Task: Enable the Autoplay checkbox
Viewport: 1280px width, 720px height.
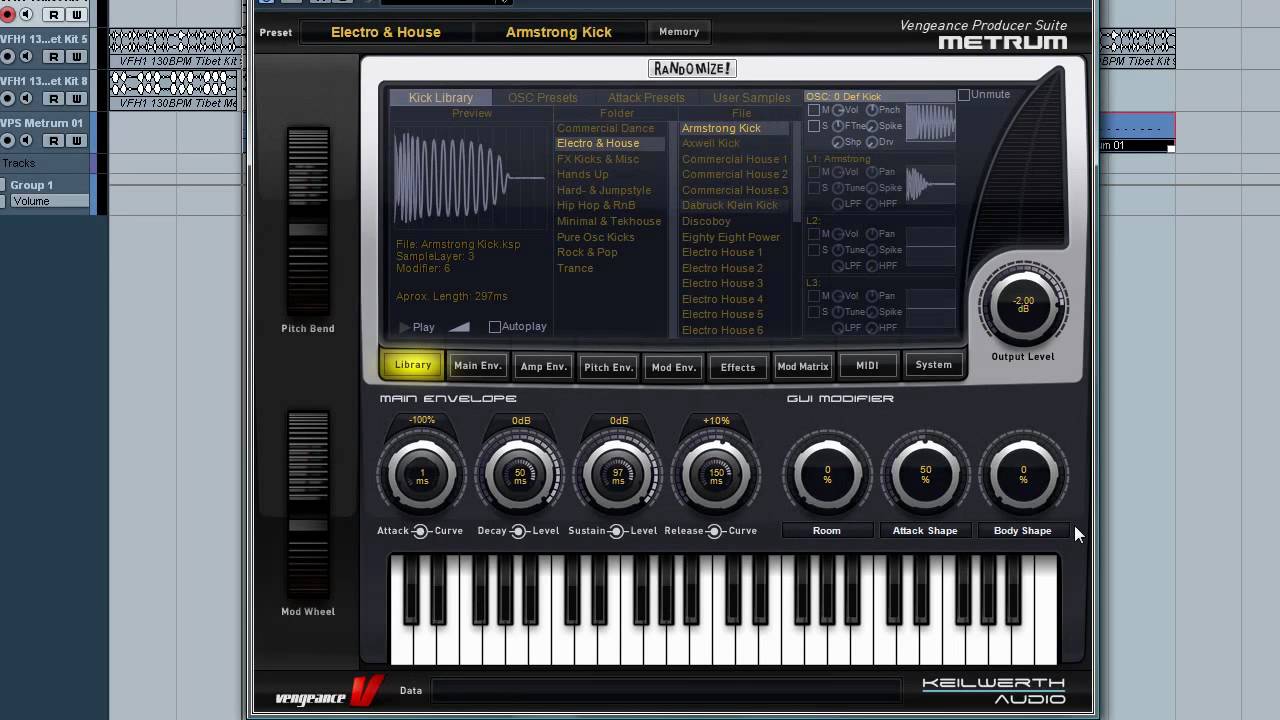Action: (x=494, y=327)
